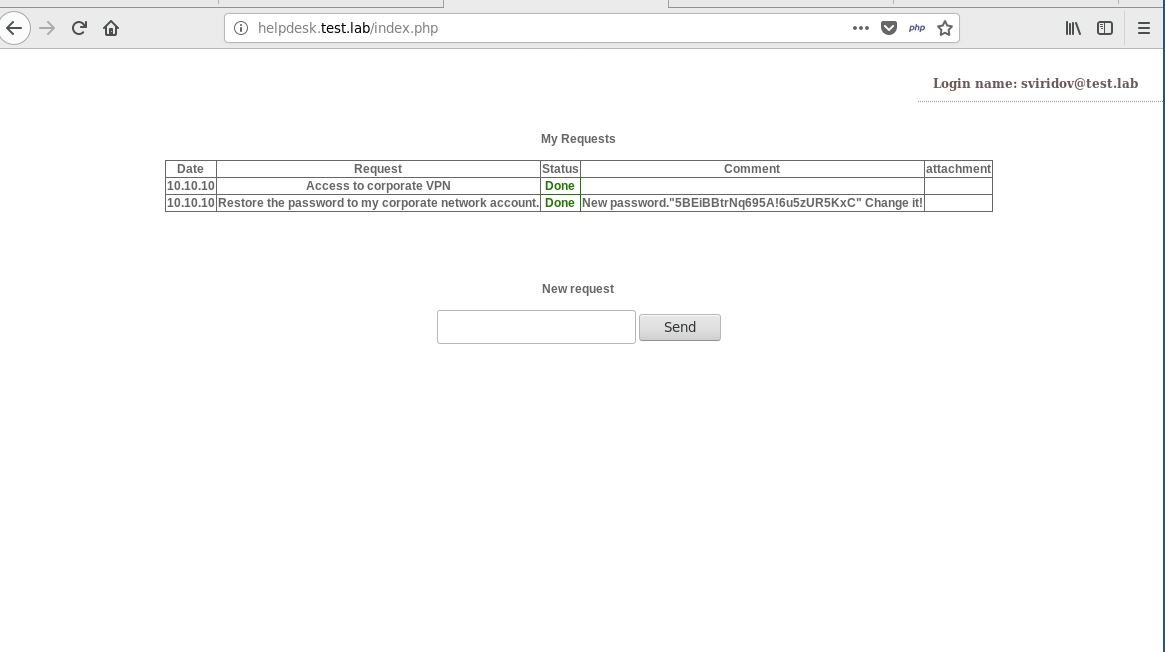
Task: Show site information for helpdesk.test.lab
Action: [x=241, y=28]
